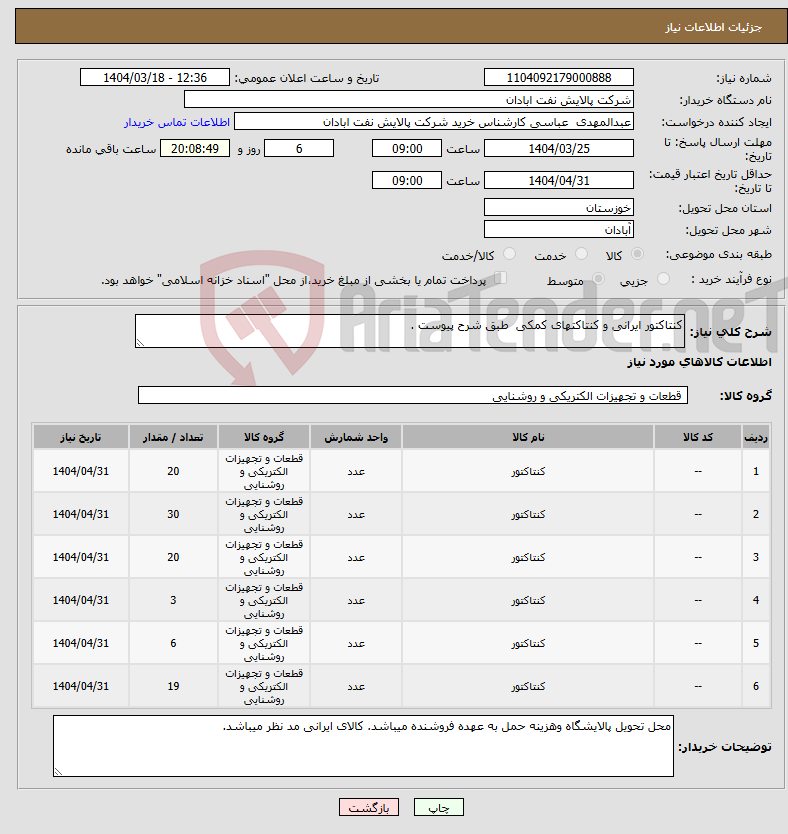Click the response deadline date 1404/03/25 field
The width and height of the screenshot is (788, 834).
coord(559,148)
